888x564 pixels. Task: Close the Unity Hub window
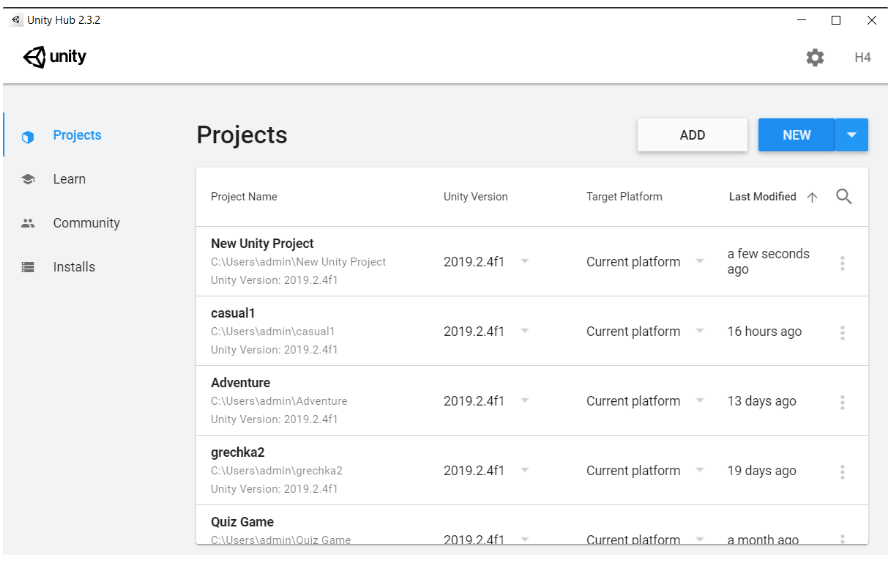coord(872,20)
